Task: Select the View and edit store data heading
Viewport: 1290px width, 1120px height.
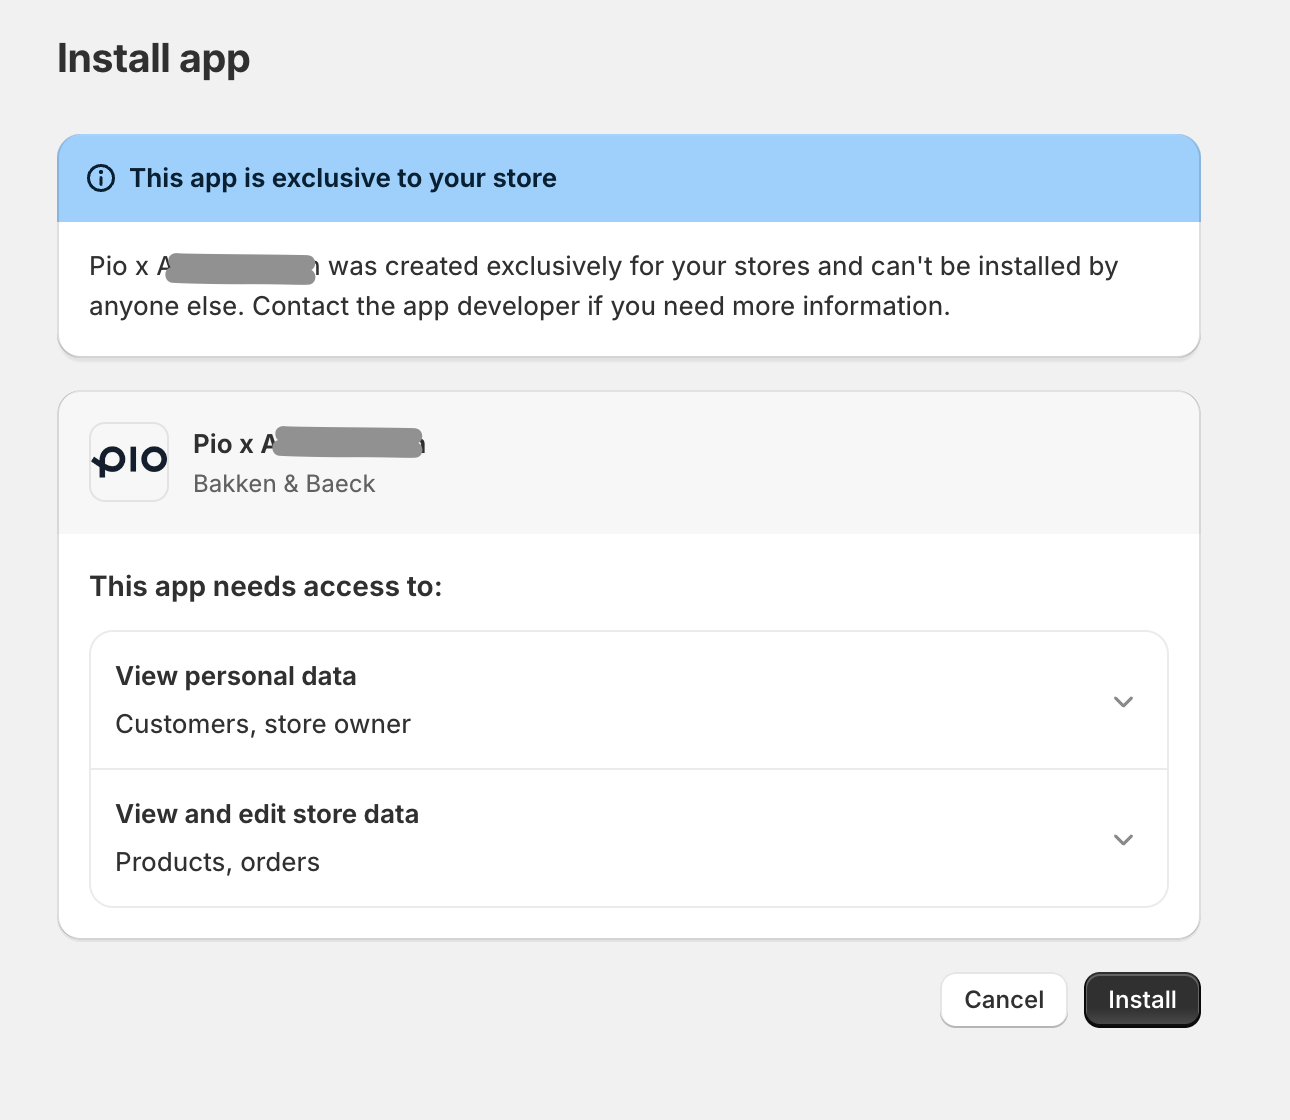Action: (267, 814)
